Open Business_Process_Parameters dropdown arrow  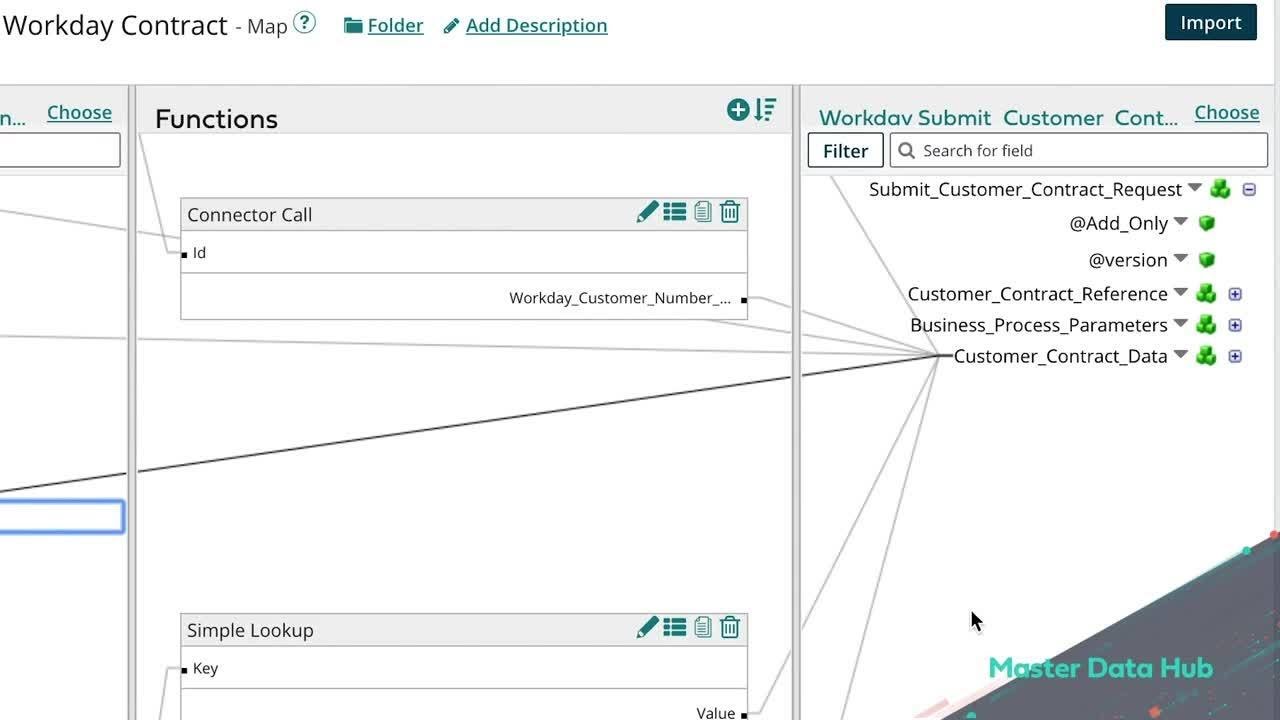coord(1181,324)
